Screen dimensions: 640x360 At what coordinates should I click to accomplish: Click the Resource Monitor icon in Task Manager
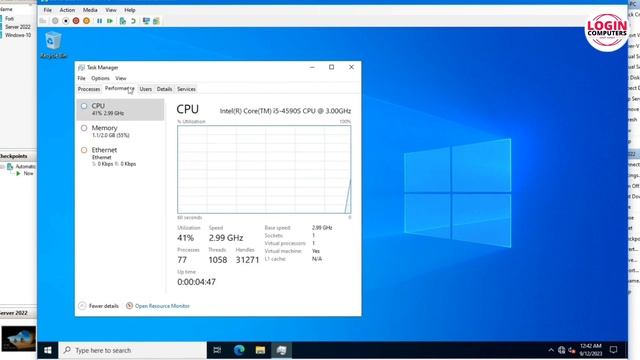click(129, 306)
